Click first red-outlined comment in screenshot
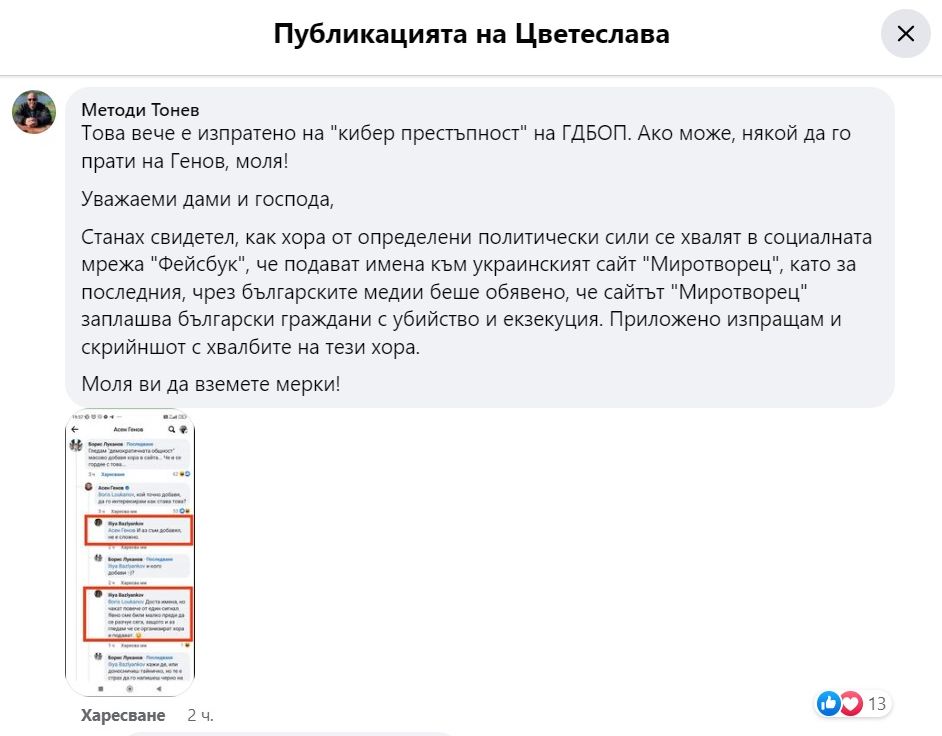 (136, 530)
